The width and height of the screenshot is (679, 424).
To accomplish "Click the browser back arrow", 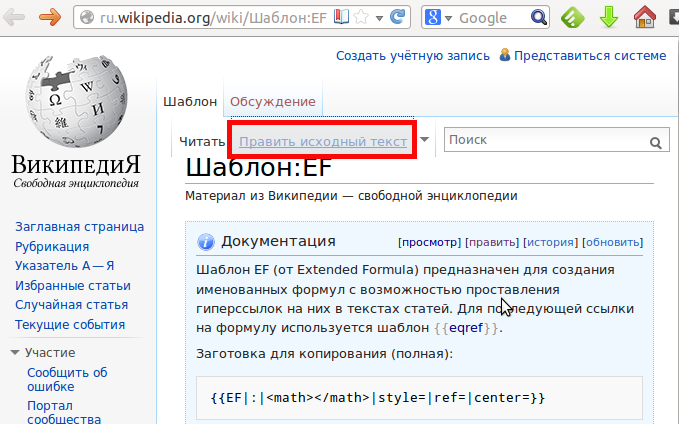I will click(14, 17).
